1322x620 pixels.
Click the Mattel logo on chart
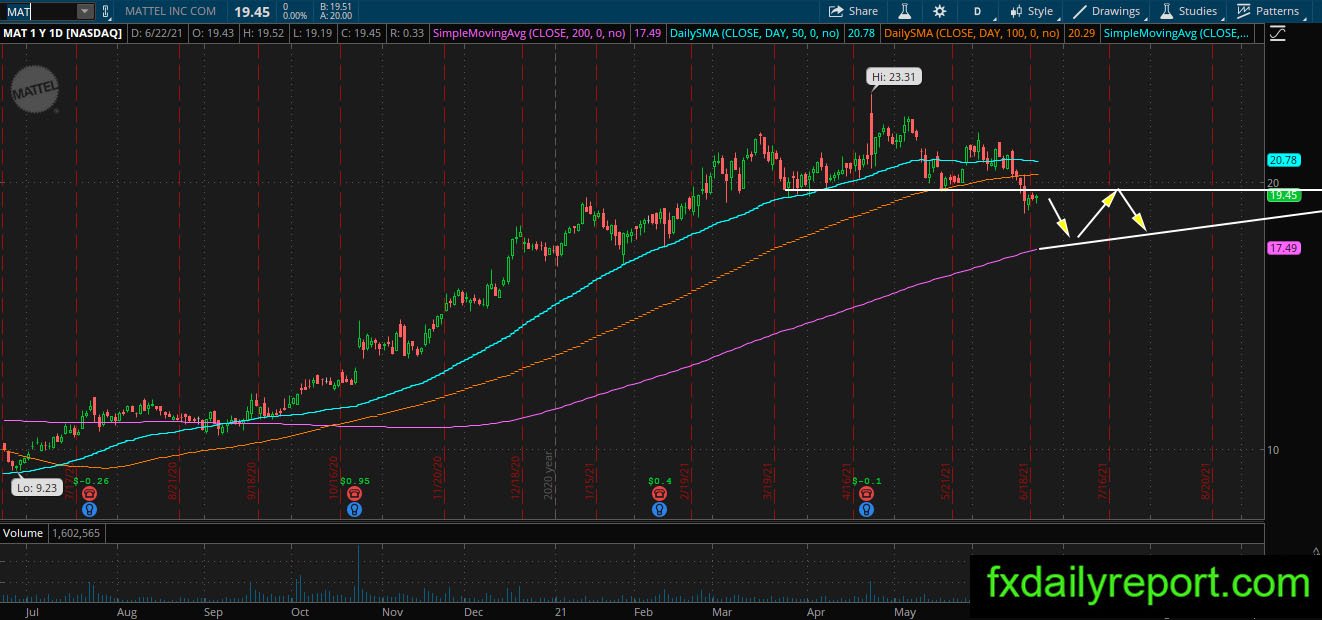coord(33,93)
